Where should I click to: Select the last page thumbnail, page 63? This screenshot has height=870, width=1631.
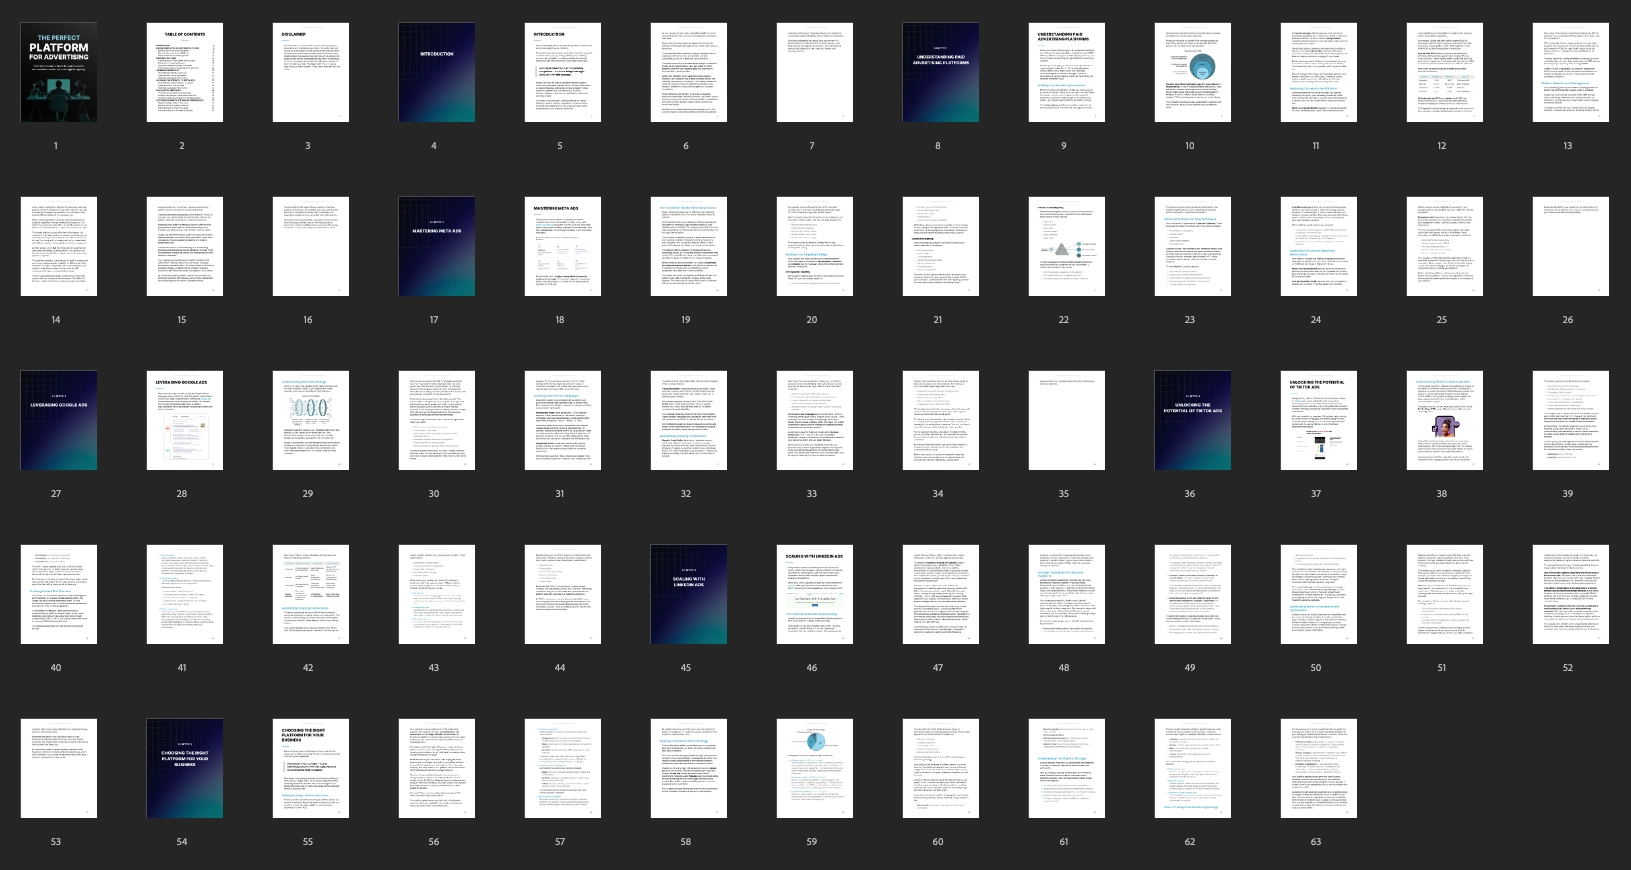(1319, 768)
